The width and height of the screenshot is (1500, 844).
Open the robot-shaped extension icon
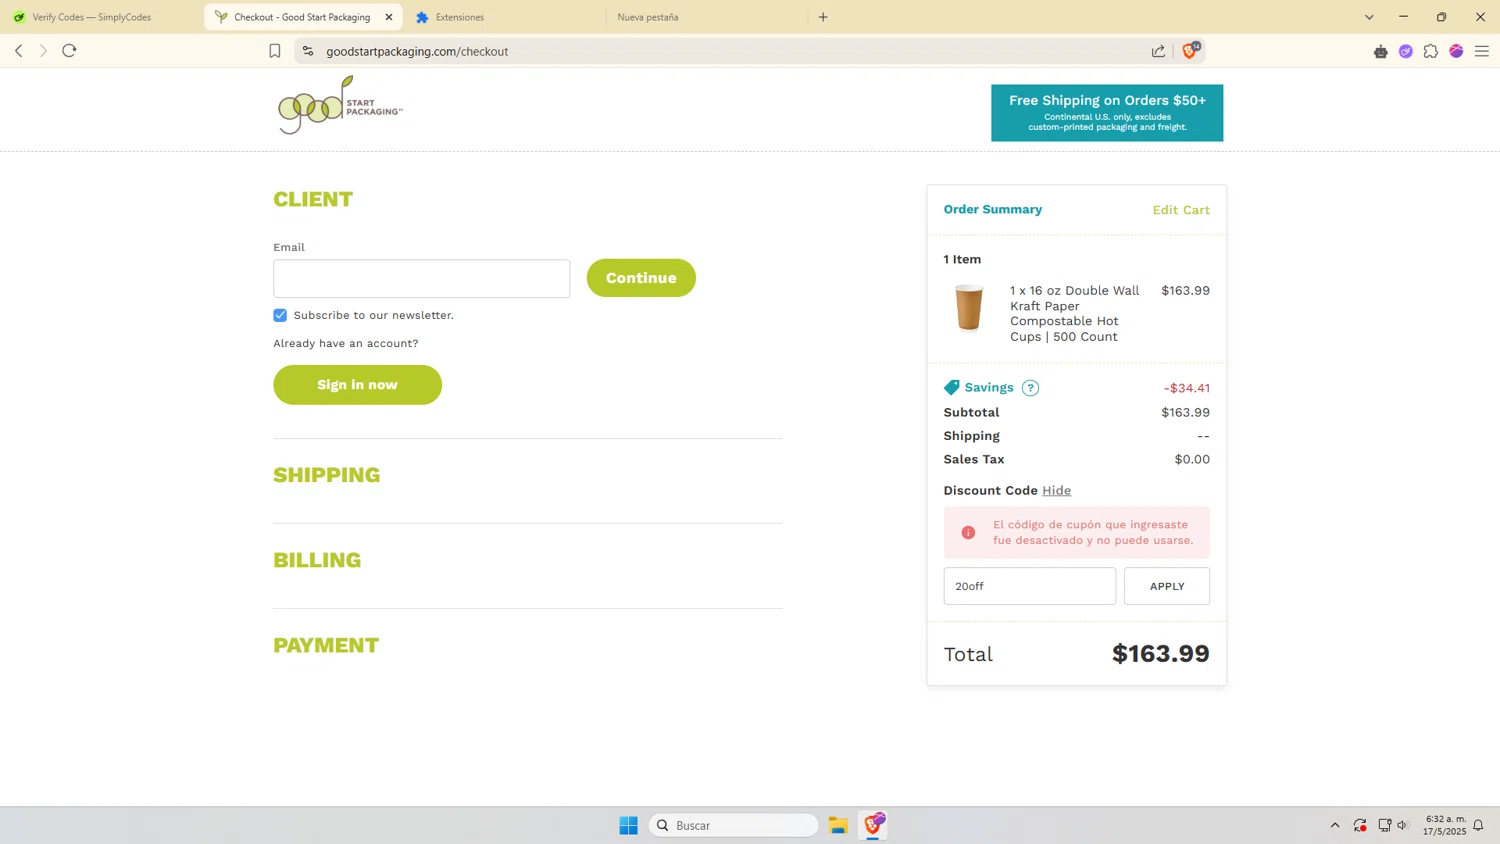1381,51
